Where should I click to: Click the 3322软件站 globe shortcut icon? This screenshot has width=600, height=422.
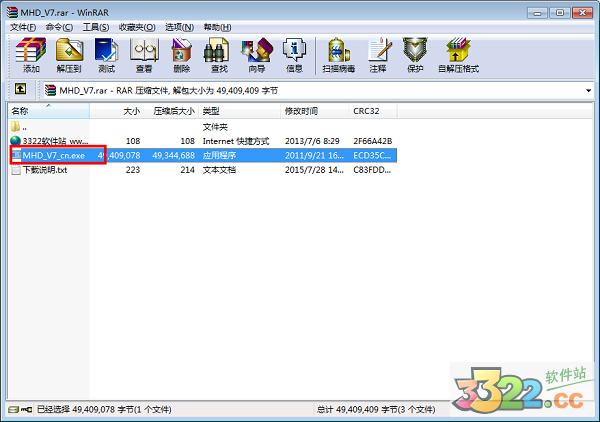[x=15, y=141]
